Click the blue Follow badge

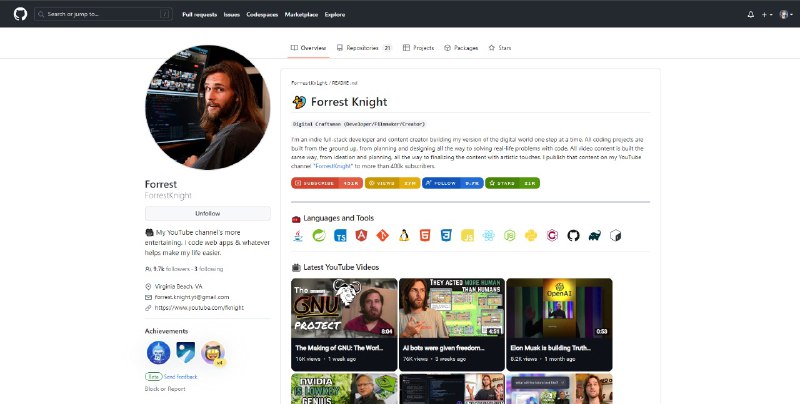(x=453, y=183)
